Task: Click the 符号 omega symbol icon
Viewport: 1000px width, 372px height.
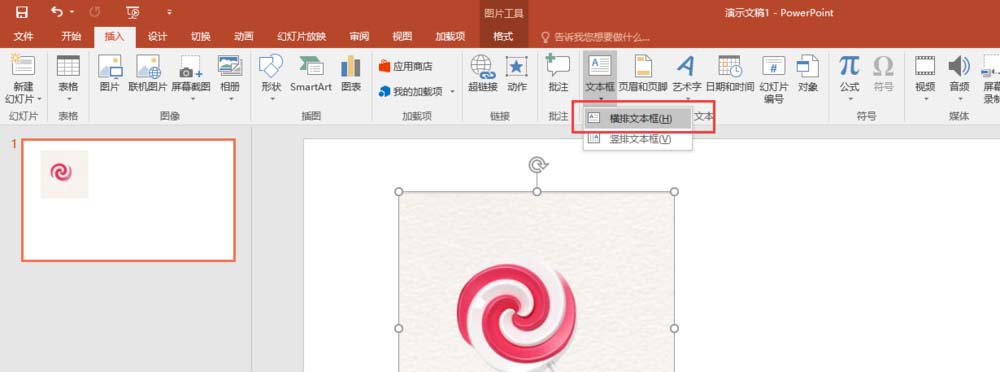Action: click(x=883, y=66)
